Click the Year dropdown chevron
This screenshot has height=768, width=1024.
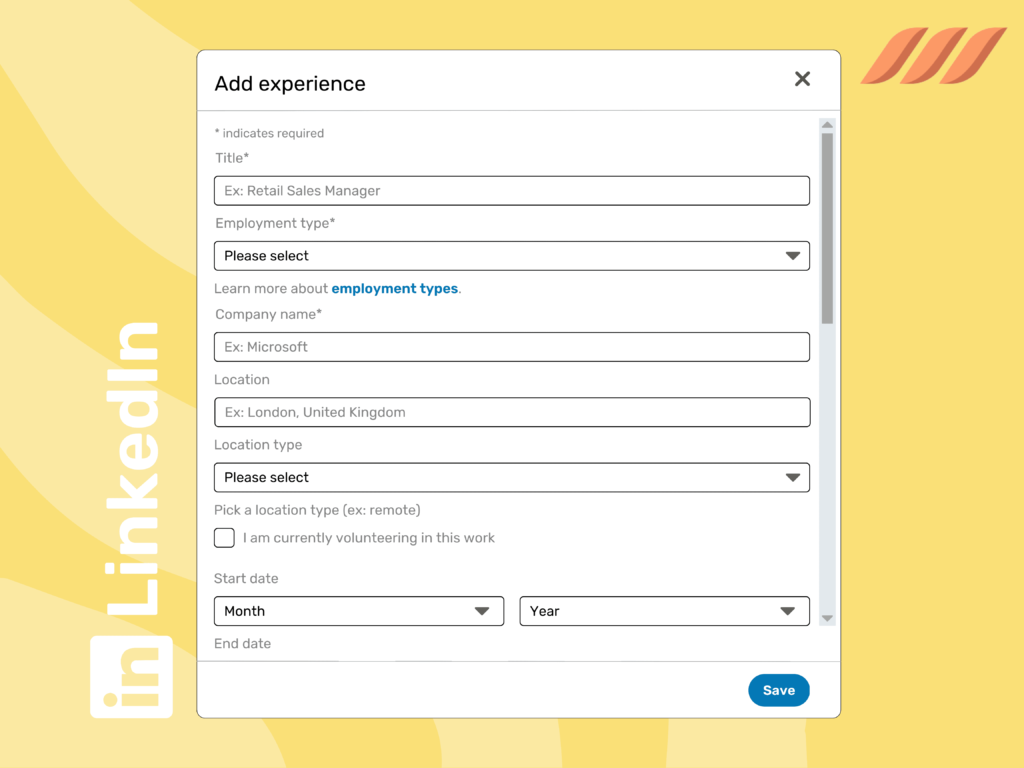(788, 611)
